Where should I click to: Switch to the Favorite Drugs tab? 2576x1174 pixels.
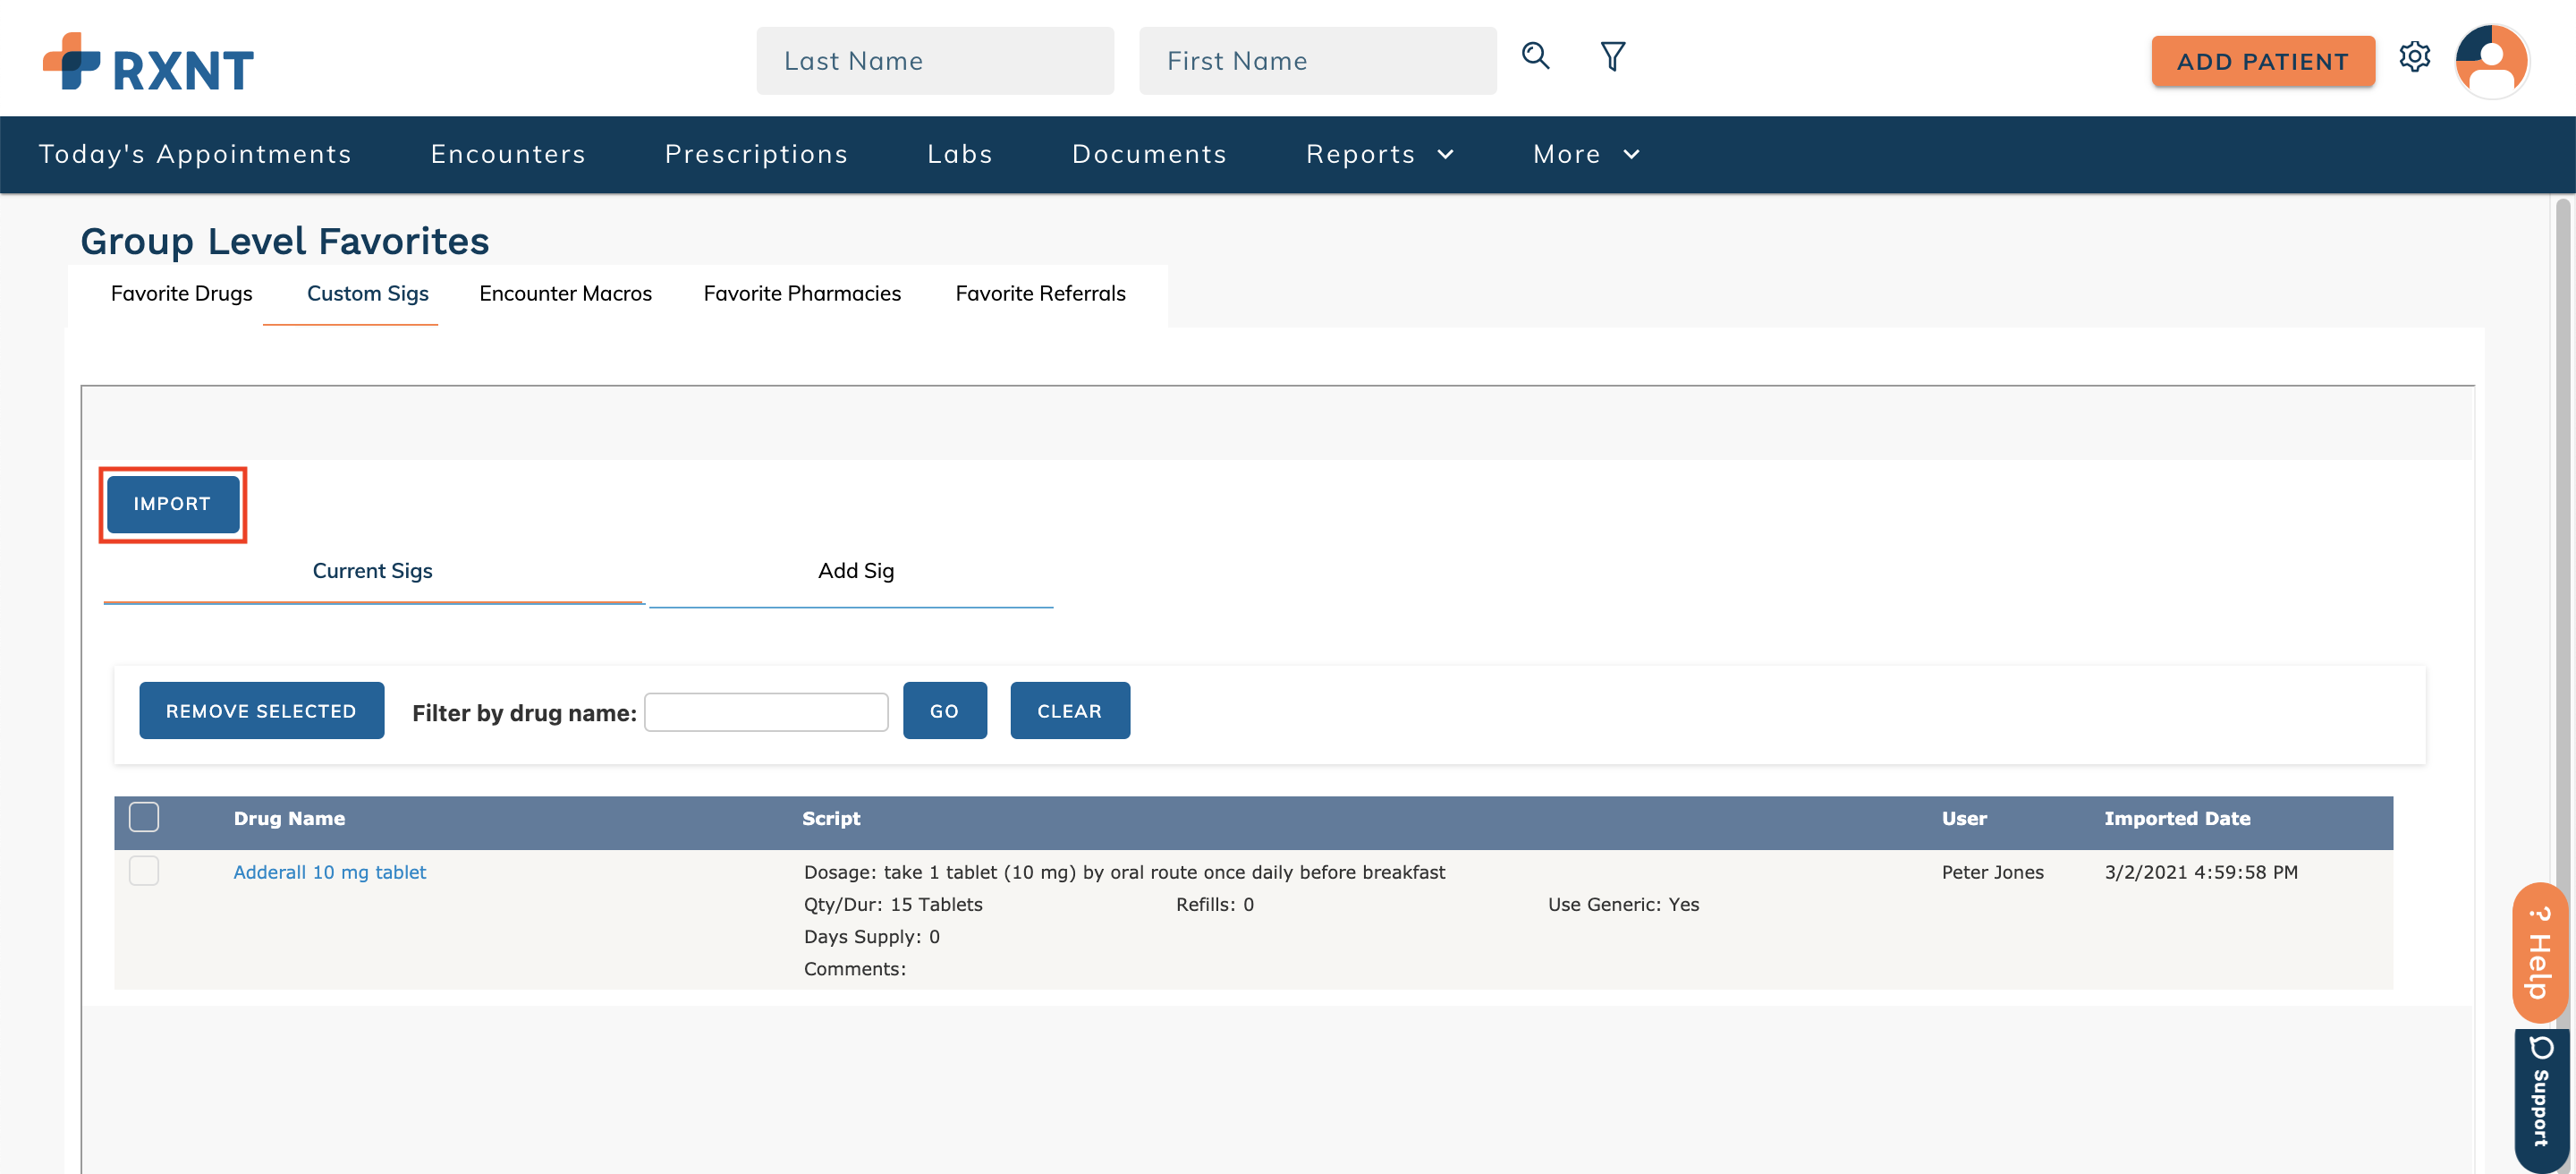(x=181, y=293)
